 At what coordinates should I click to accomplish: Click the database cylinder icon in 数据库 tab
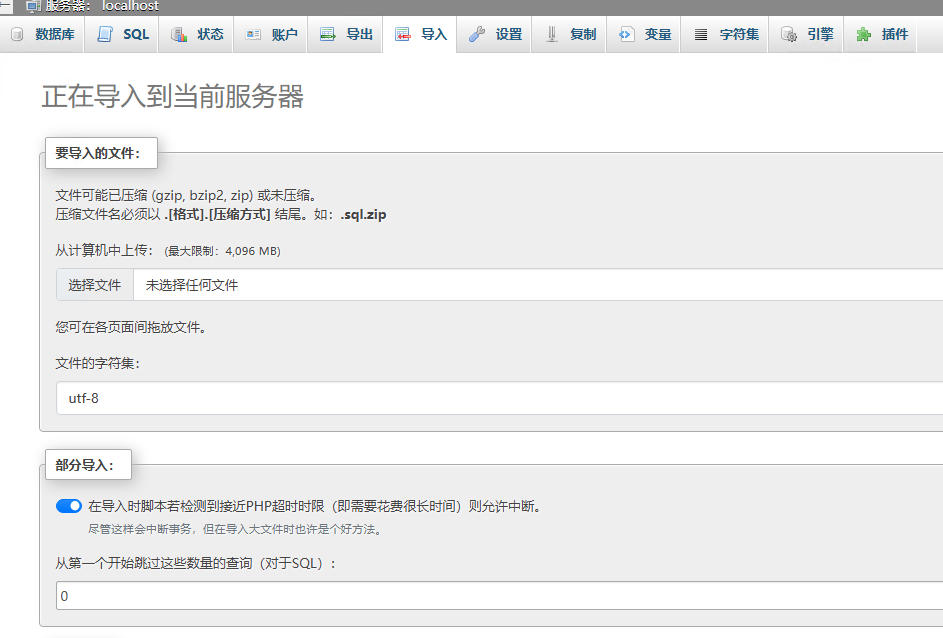coord(17,35)
